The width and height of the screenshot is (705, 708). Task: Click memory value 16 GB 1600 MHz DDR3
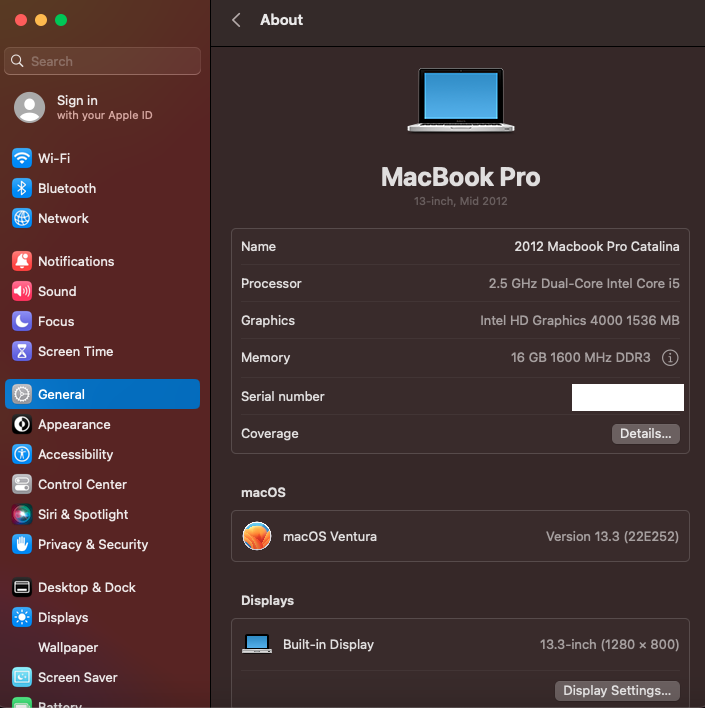tap(580, 358)
